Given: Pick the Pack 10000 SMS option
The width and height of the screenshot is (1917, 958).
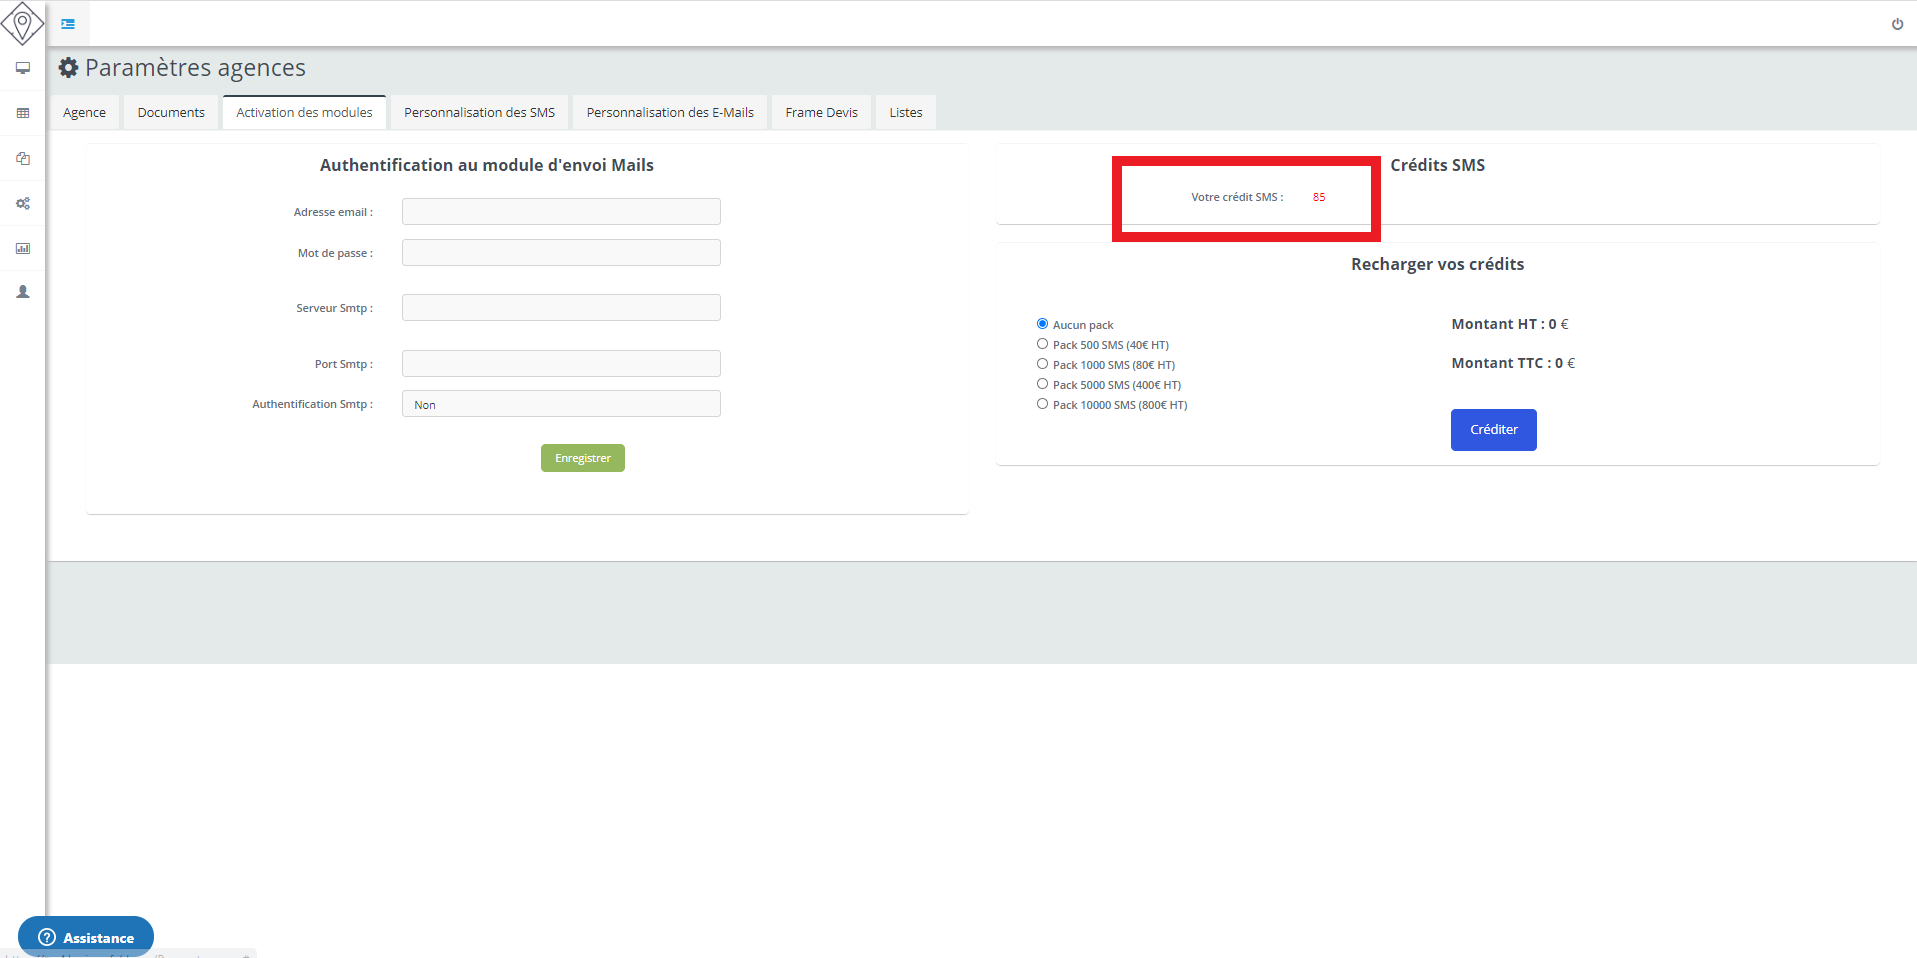Looking at the screenshot, I should point(1042,404).
